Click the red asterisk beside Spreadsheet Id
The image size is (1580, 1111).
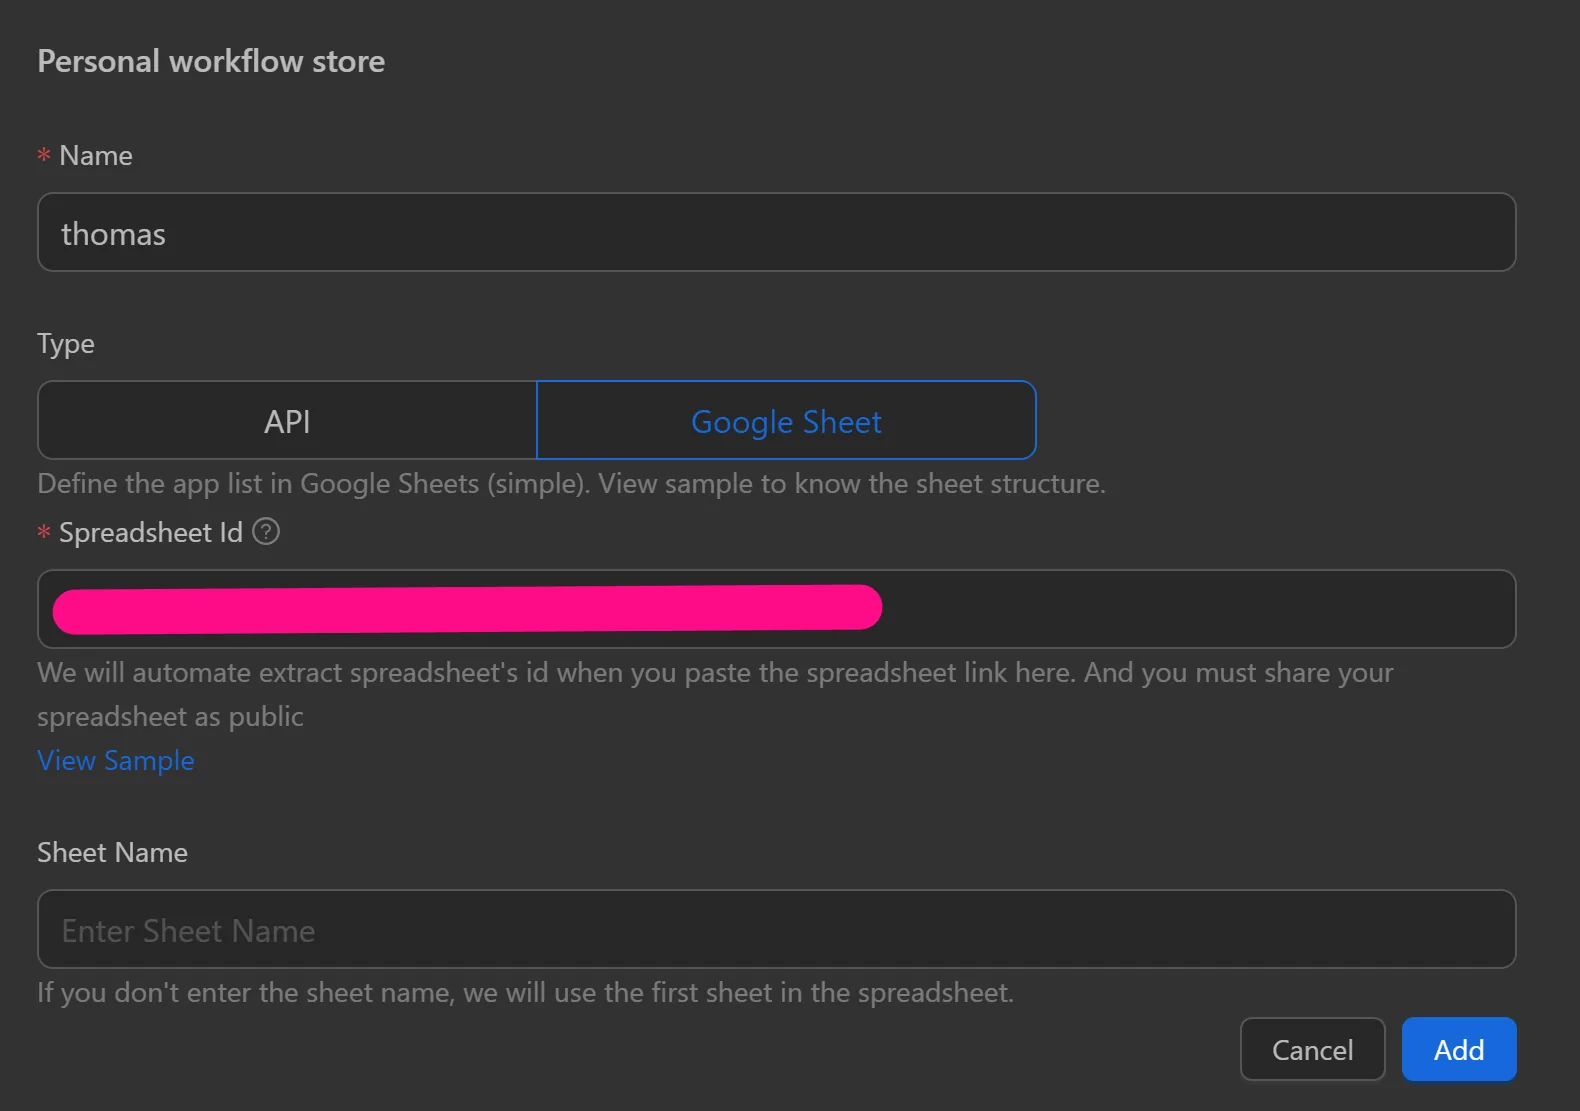tap(44, 533)
